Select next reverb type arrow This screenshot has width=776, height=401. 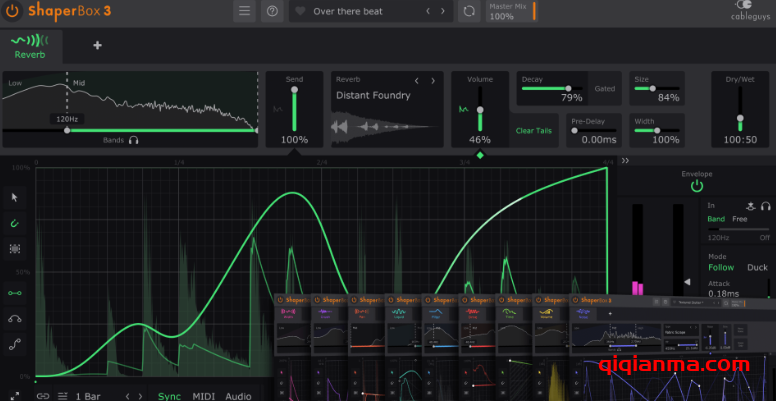(x=433, y=81)
